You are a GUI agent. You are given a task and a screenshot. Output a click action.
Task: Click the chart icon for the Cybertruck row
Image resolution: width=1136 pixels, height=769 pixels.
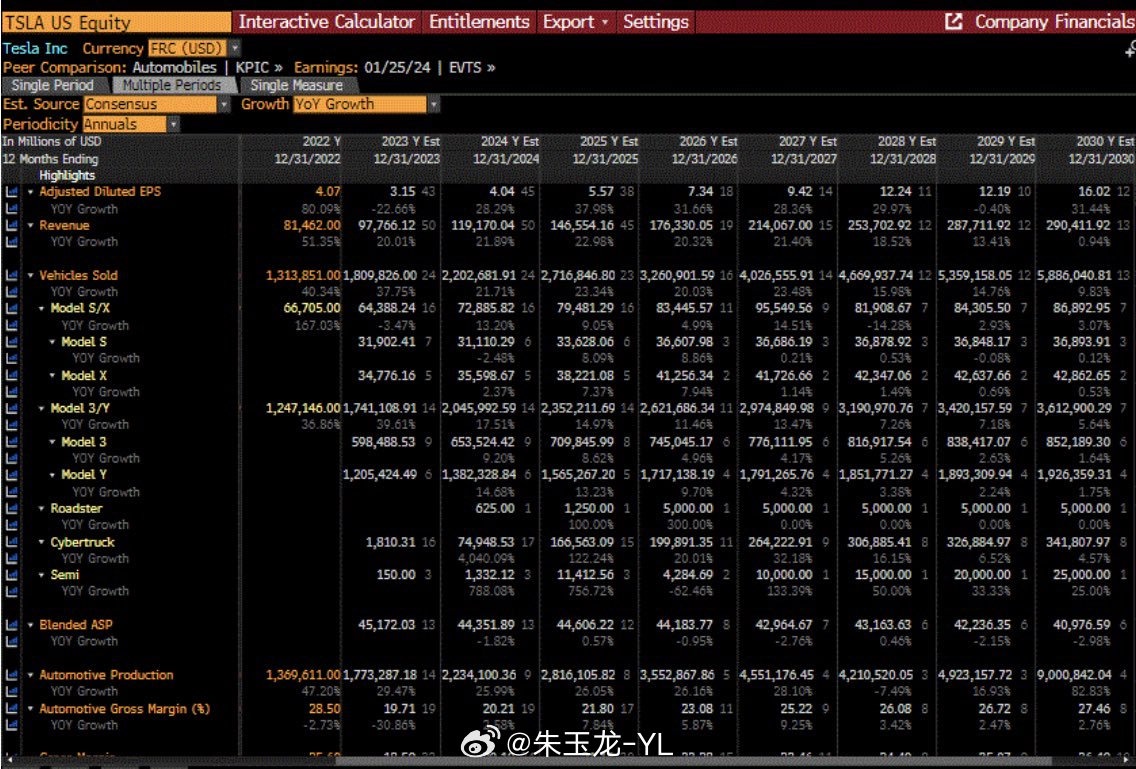(11, 542)
